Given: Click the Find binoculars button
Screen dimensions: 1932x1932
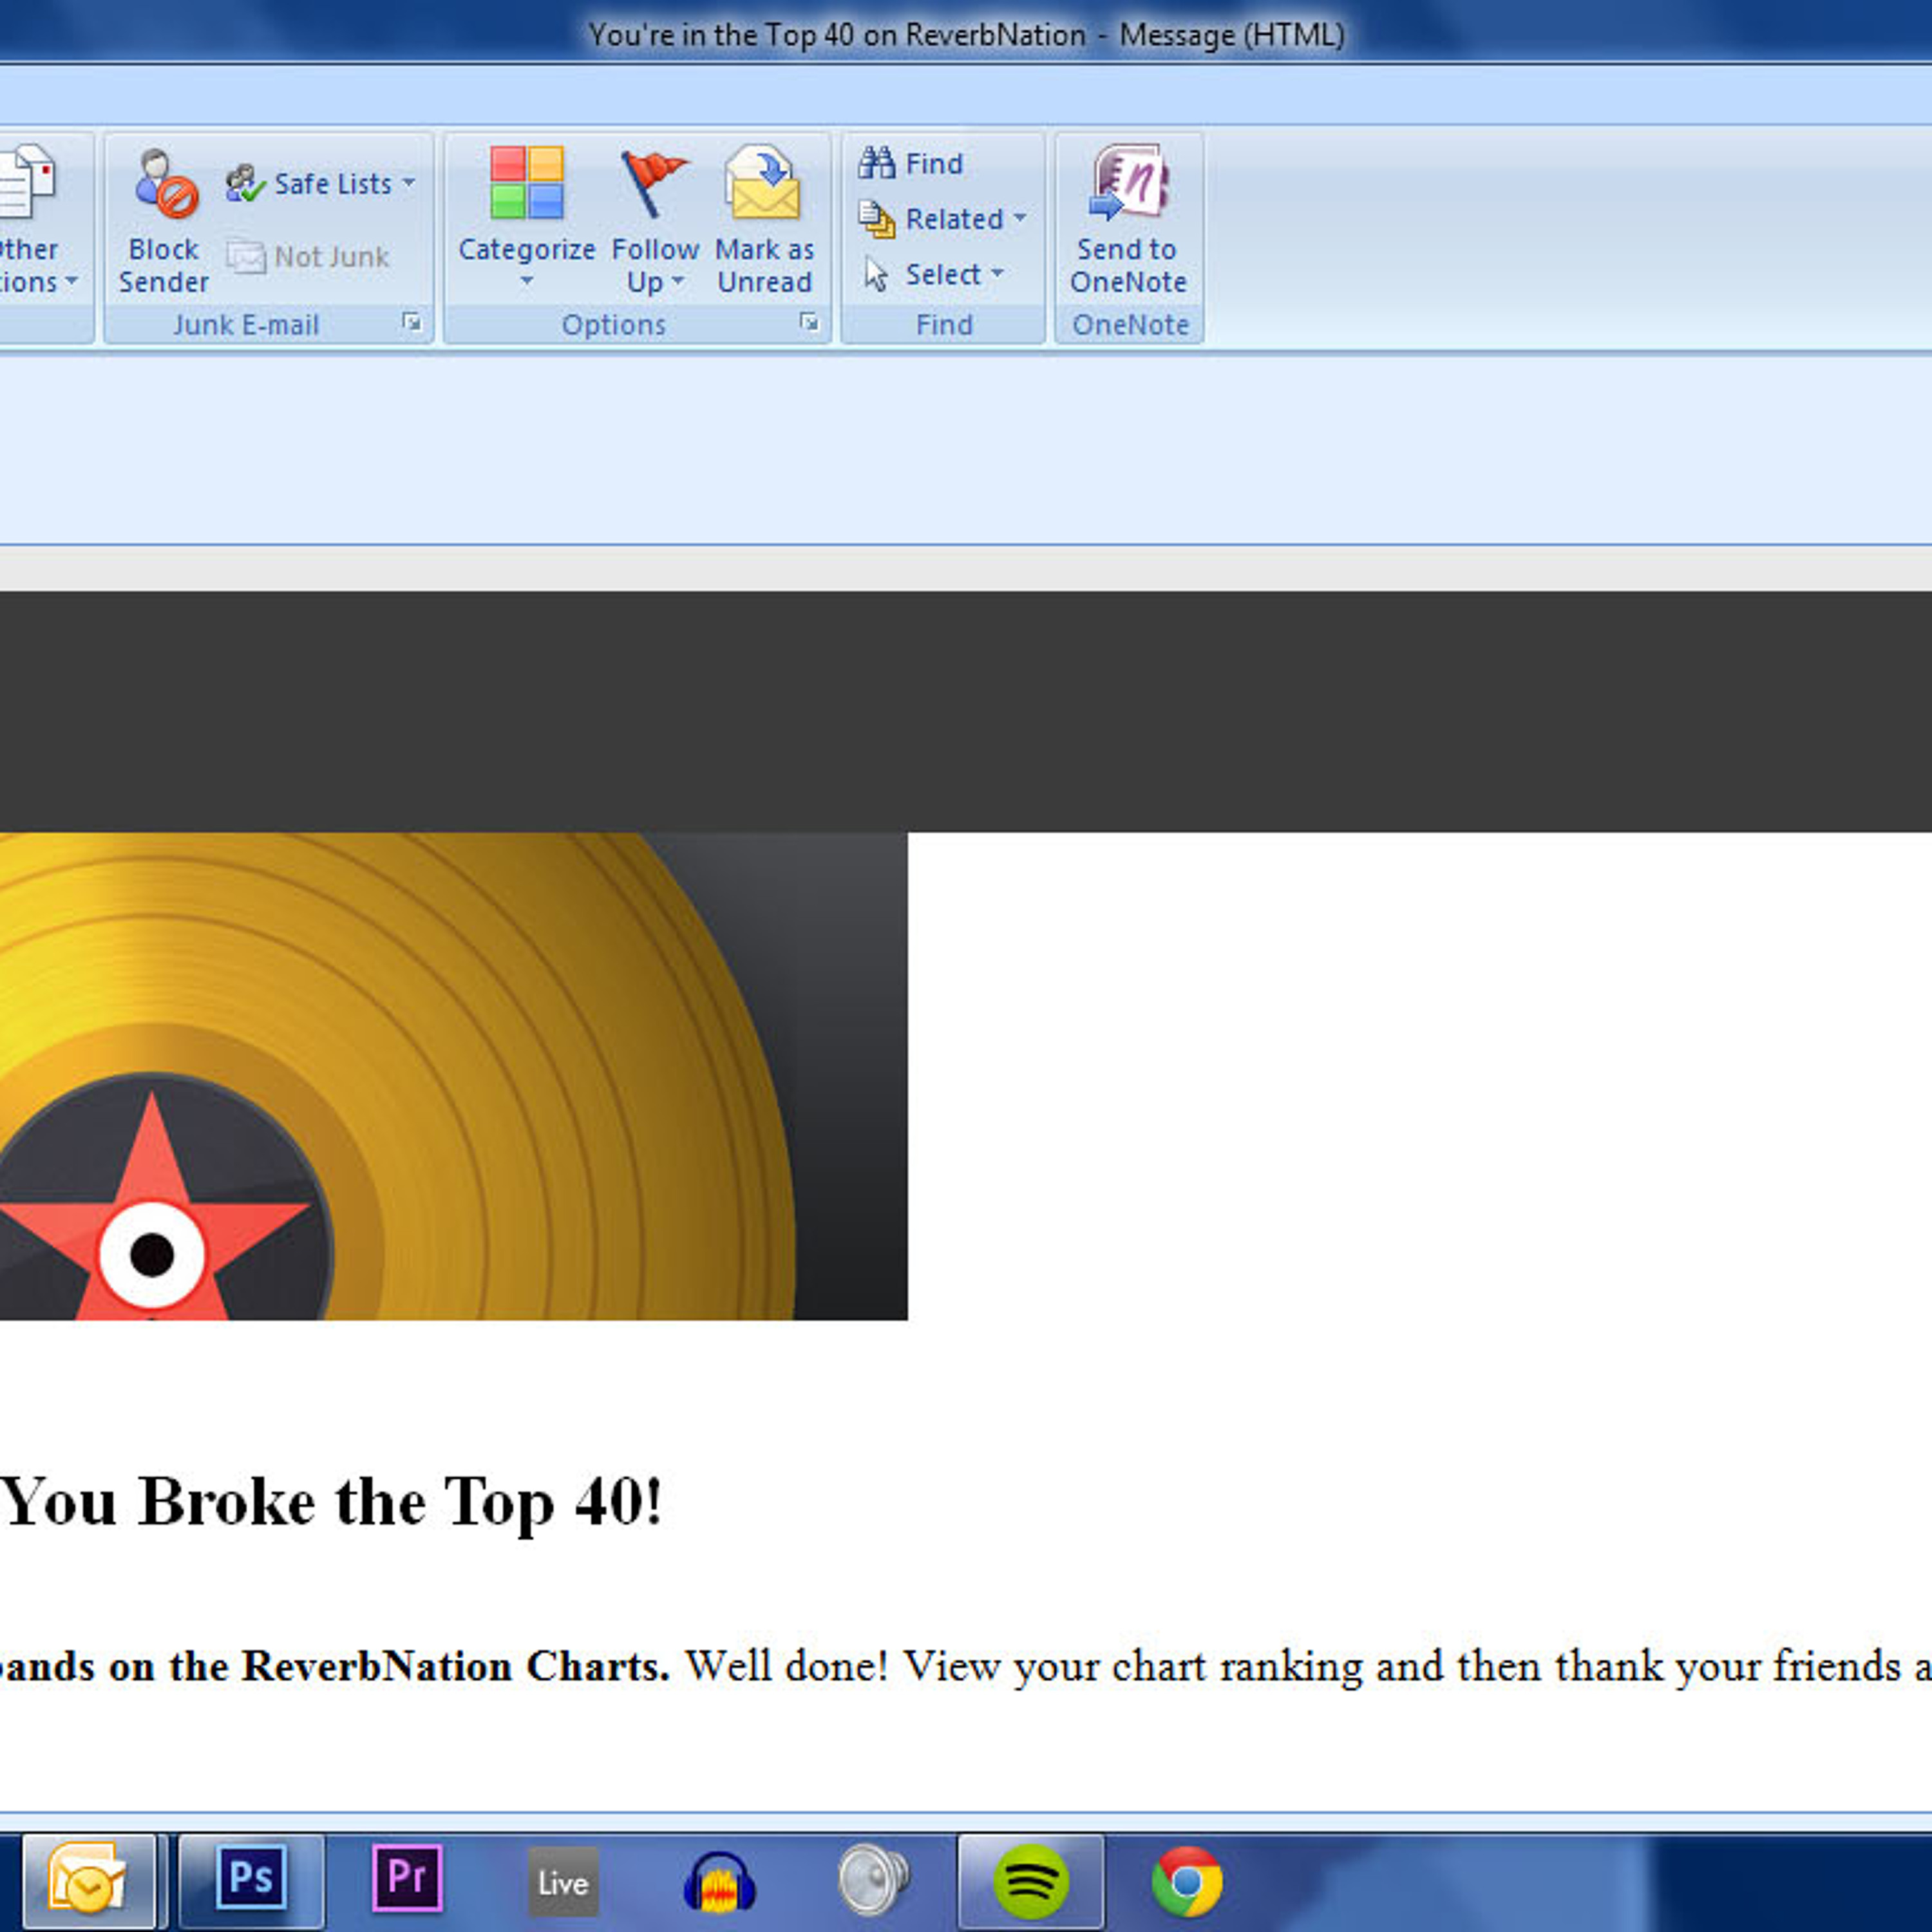Looking at the screenshot, I should pyautogui.click(x=911, y=163).
